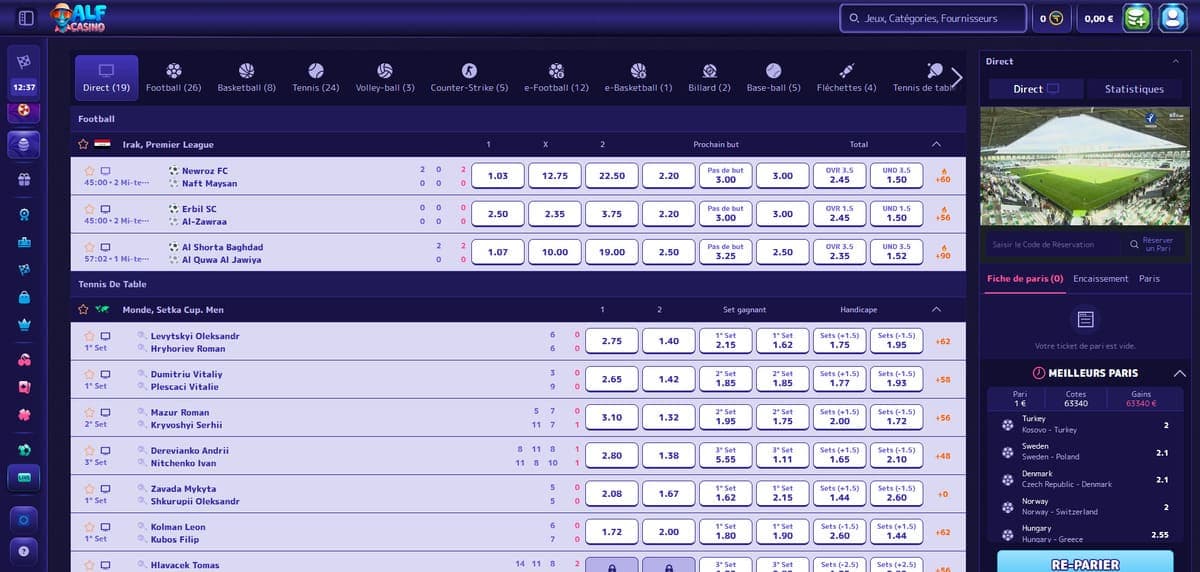The width and height of the screenshot is (1200, 572).
Task: Click the live stream icon for Erbil SC match
Action: [106, 209]
